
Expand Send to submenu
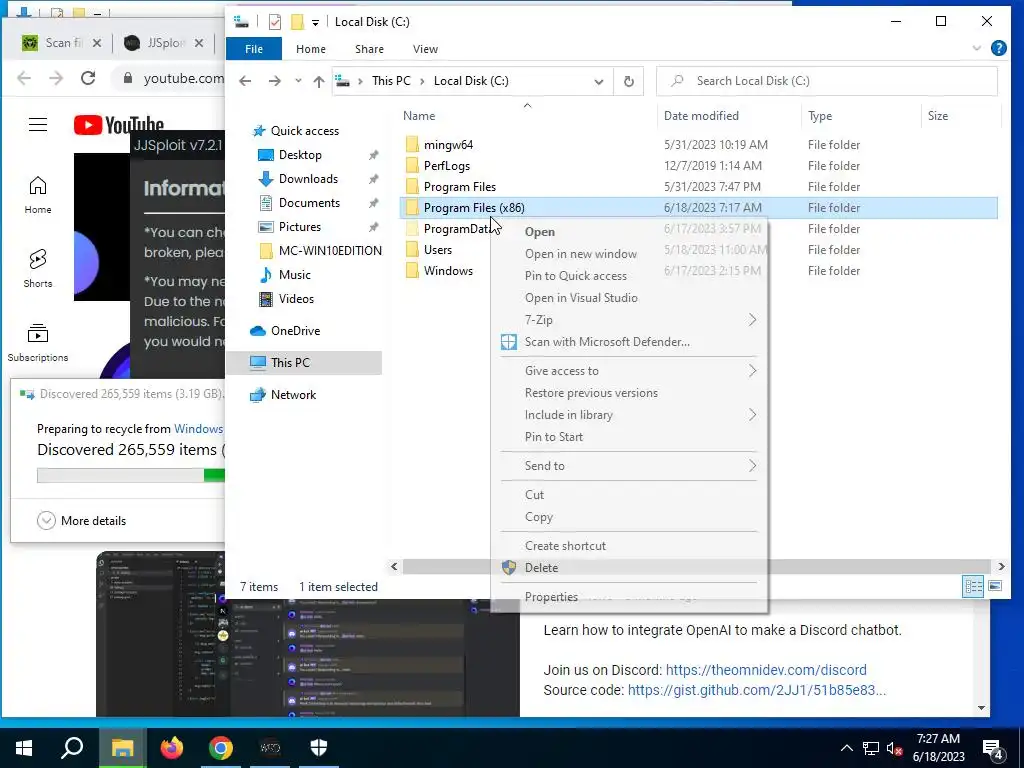point(752,466)
